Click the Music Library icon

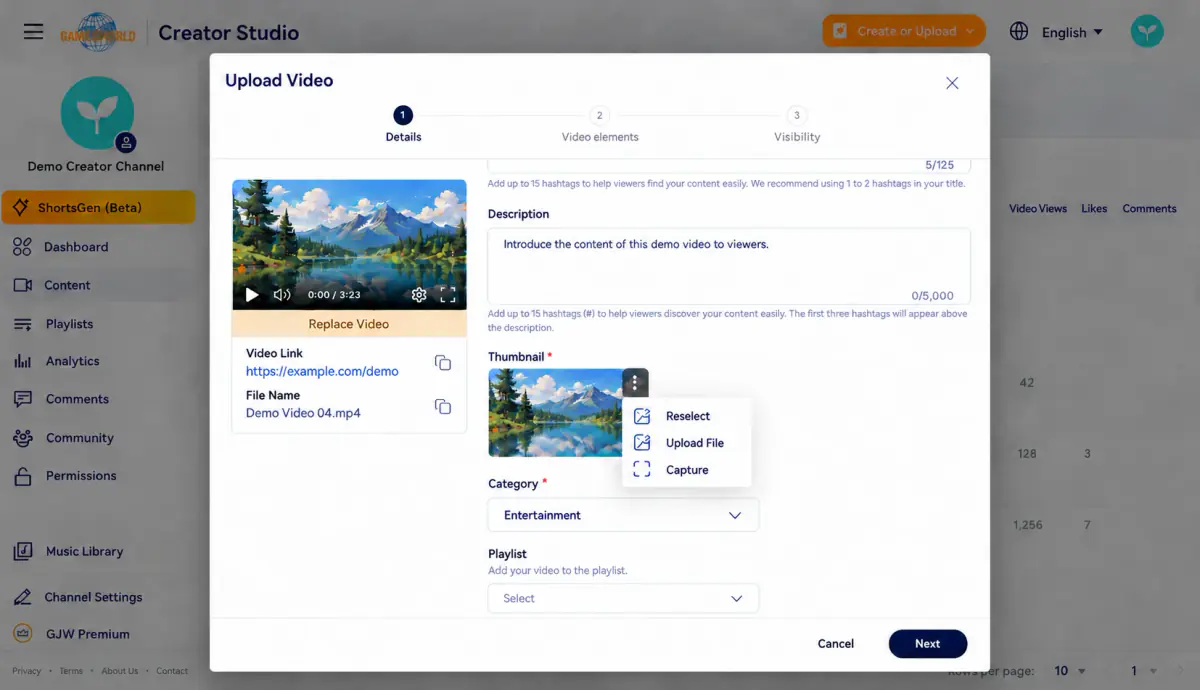click(x=23, y=552)
